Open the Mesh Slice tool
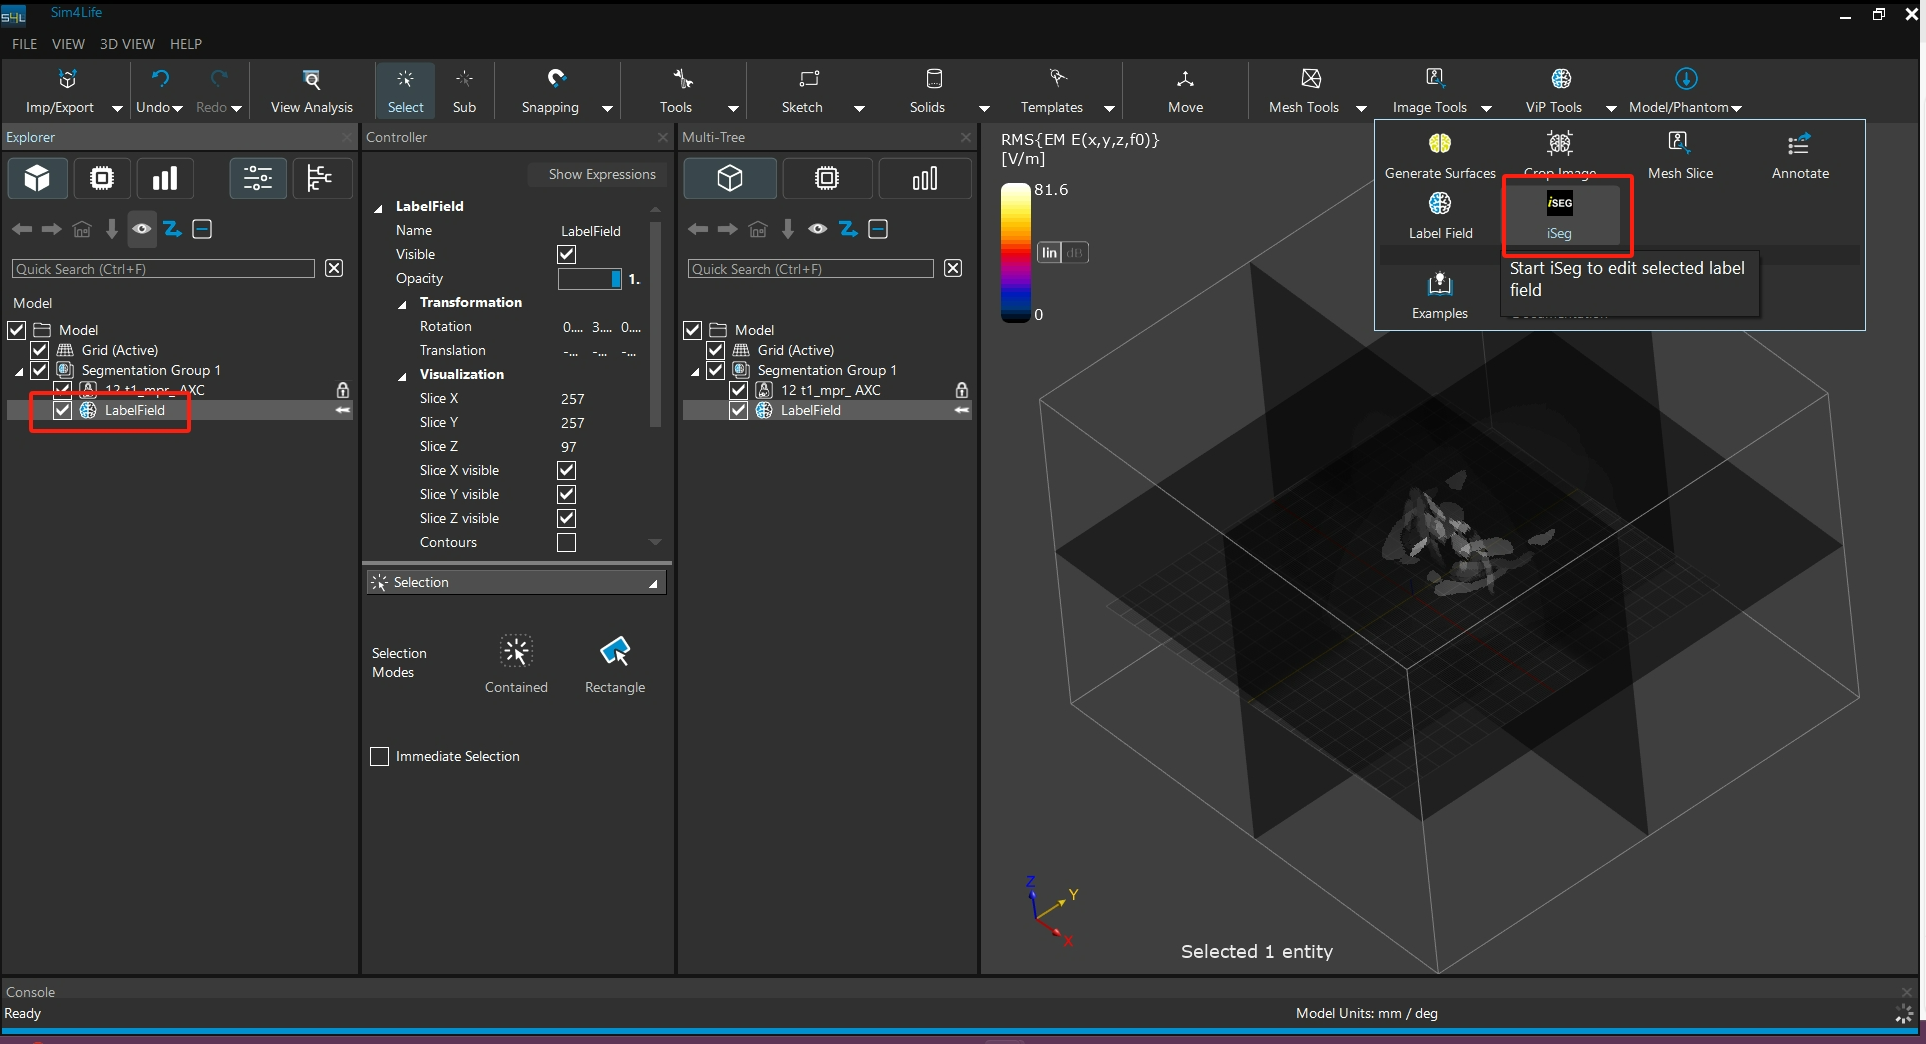The width and height of the screenshot is (1926, 1044). click(1679, 145)
